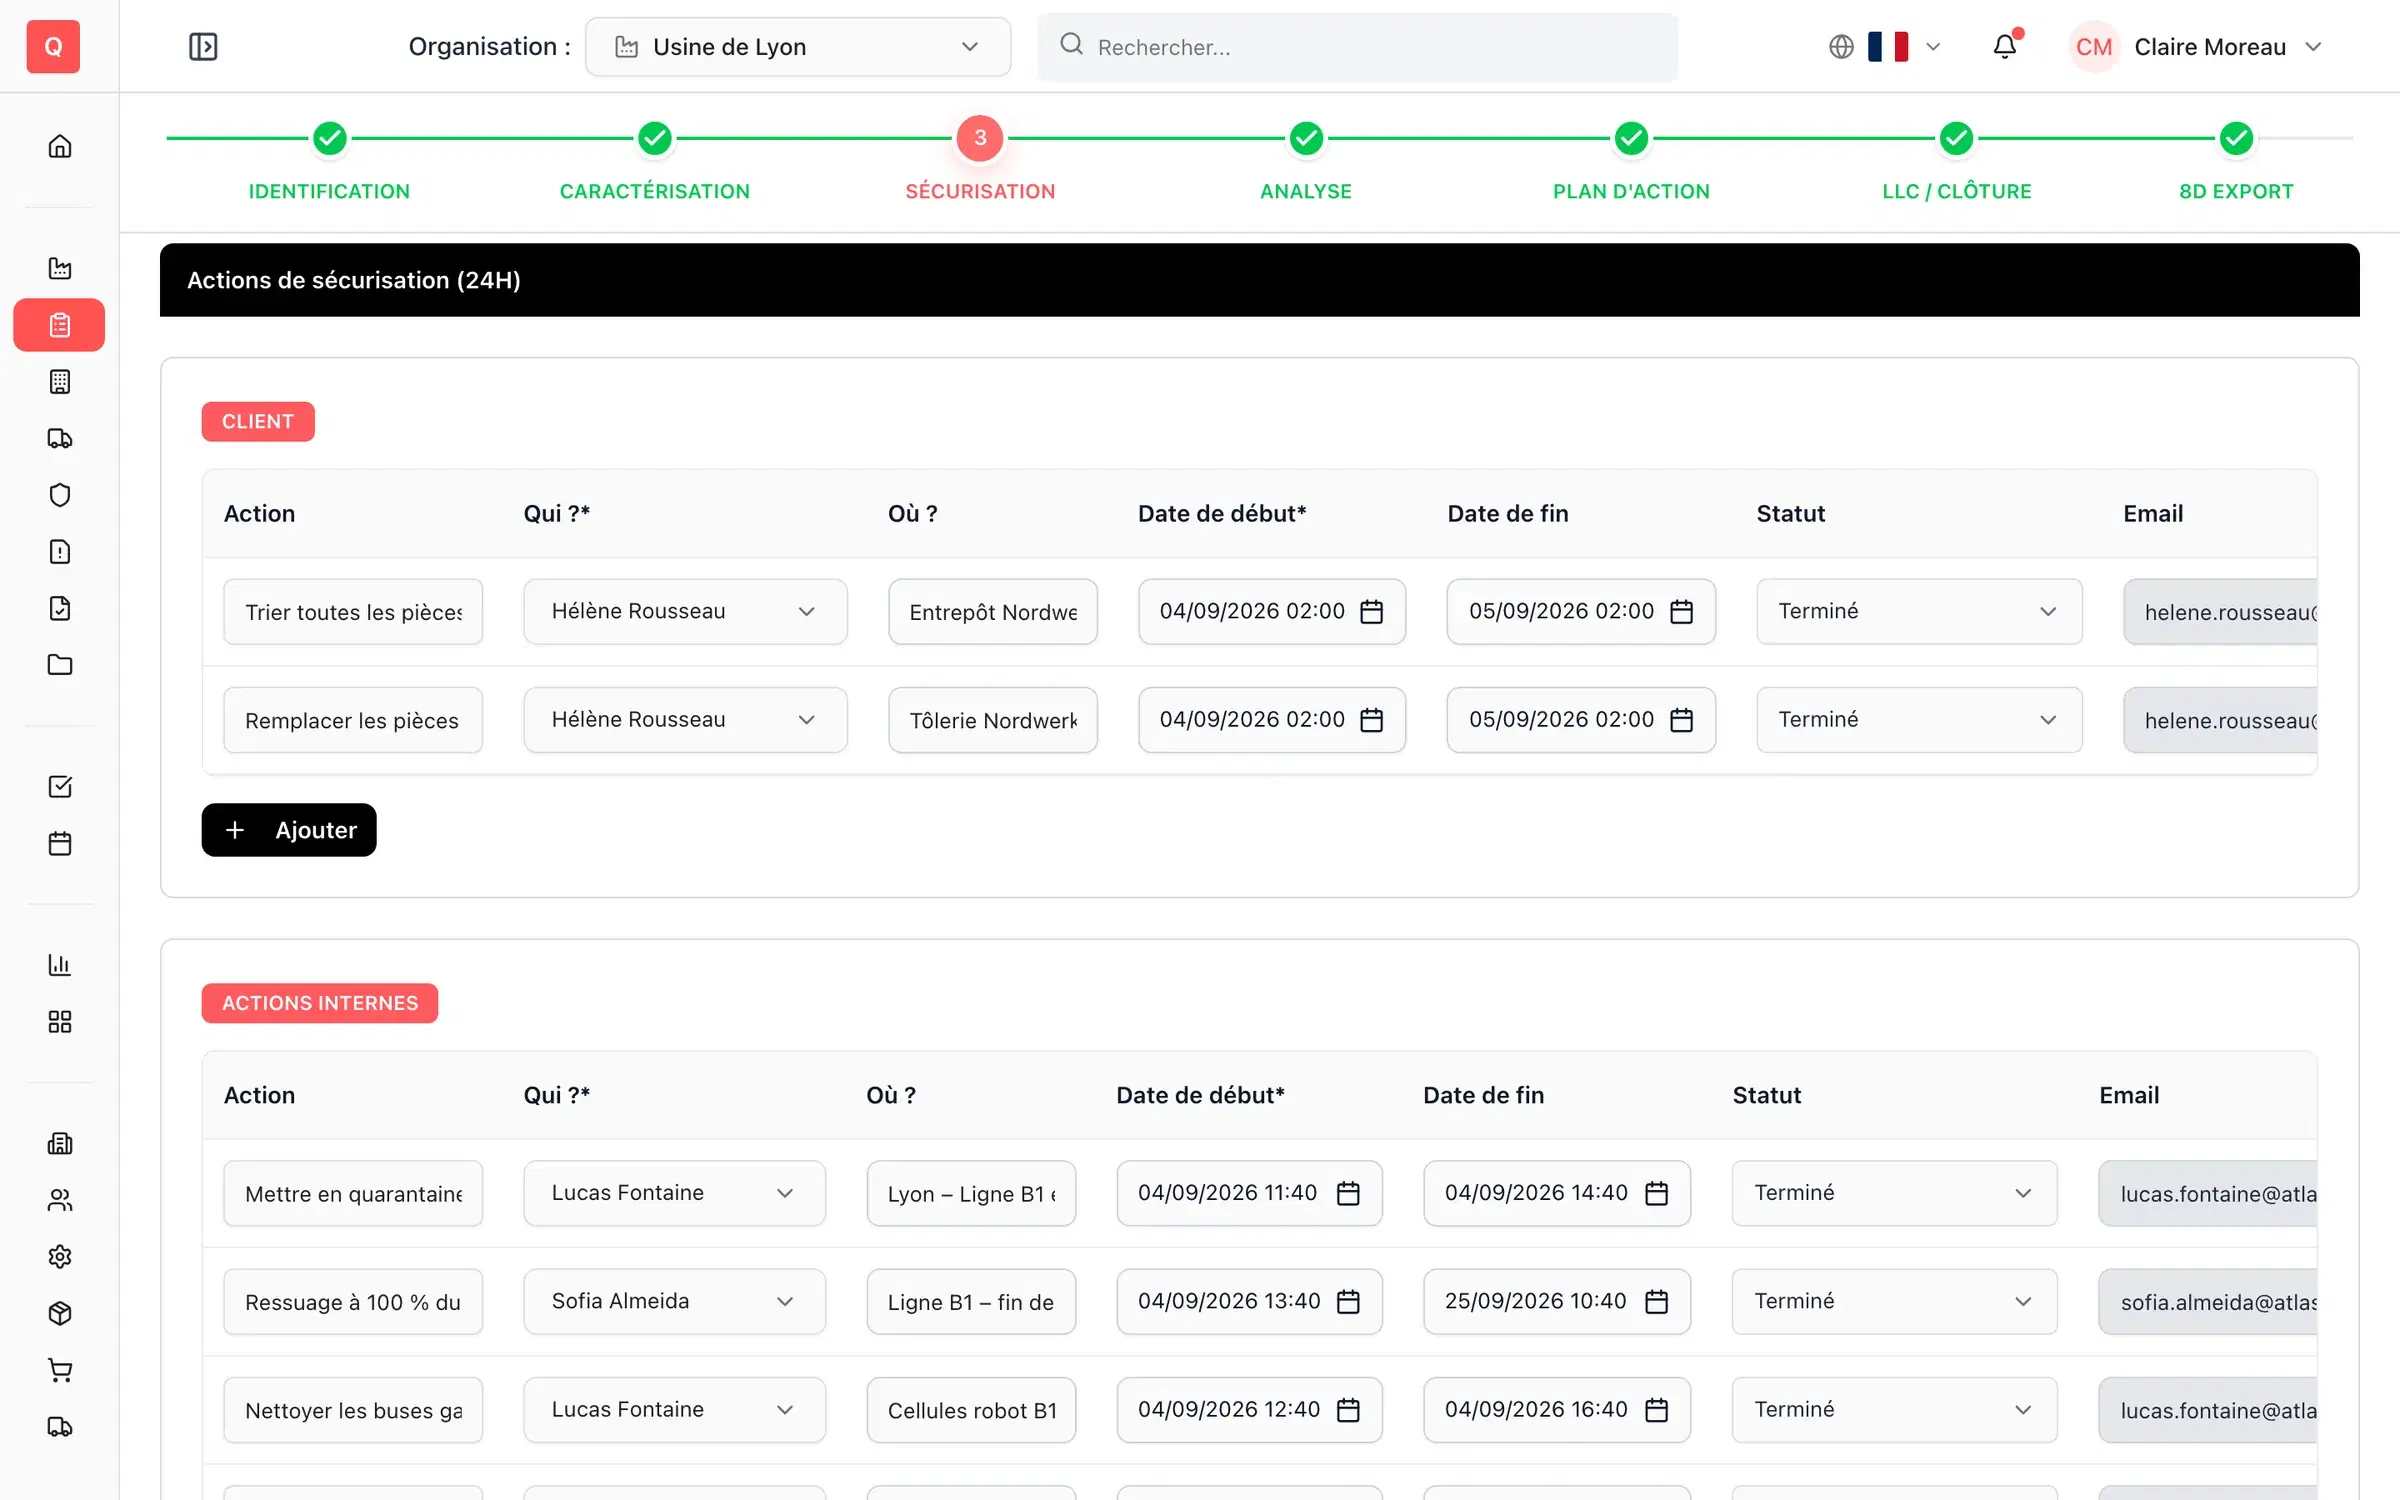The image size is (2400, 1500).
Task: Click the Cellules robot B1 location field
Action: pyautogui.click(x=971, y=1409)
